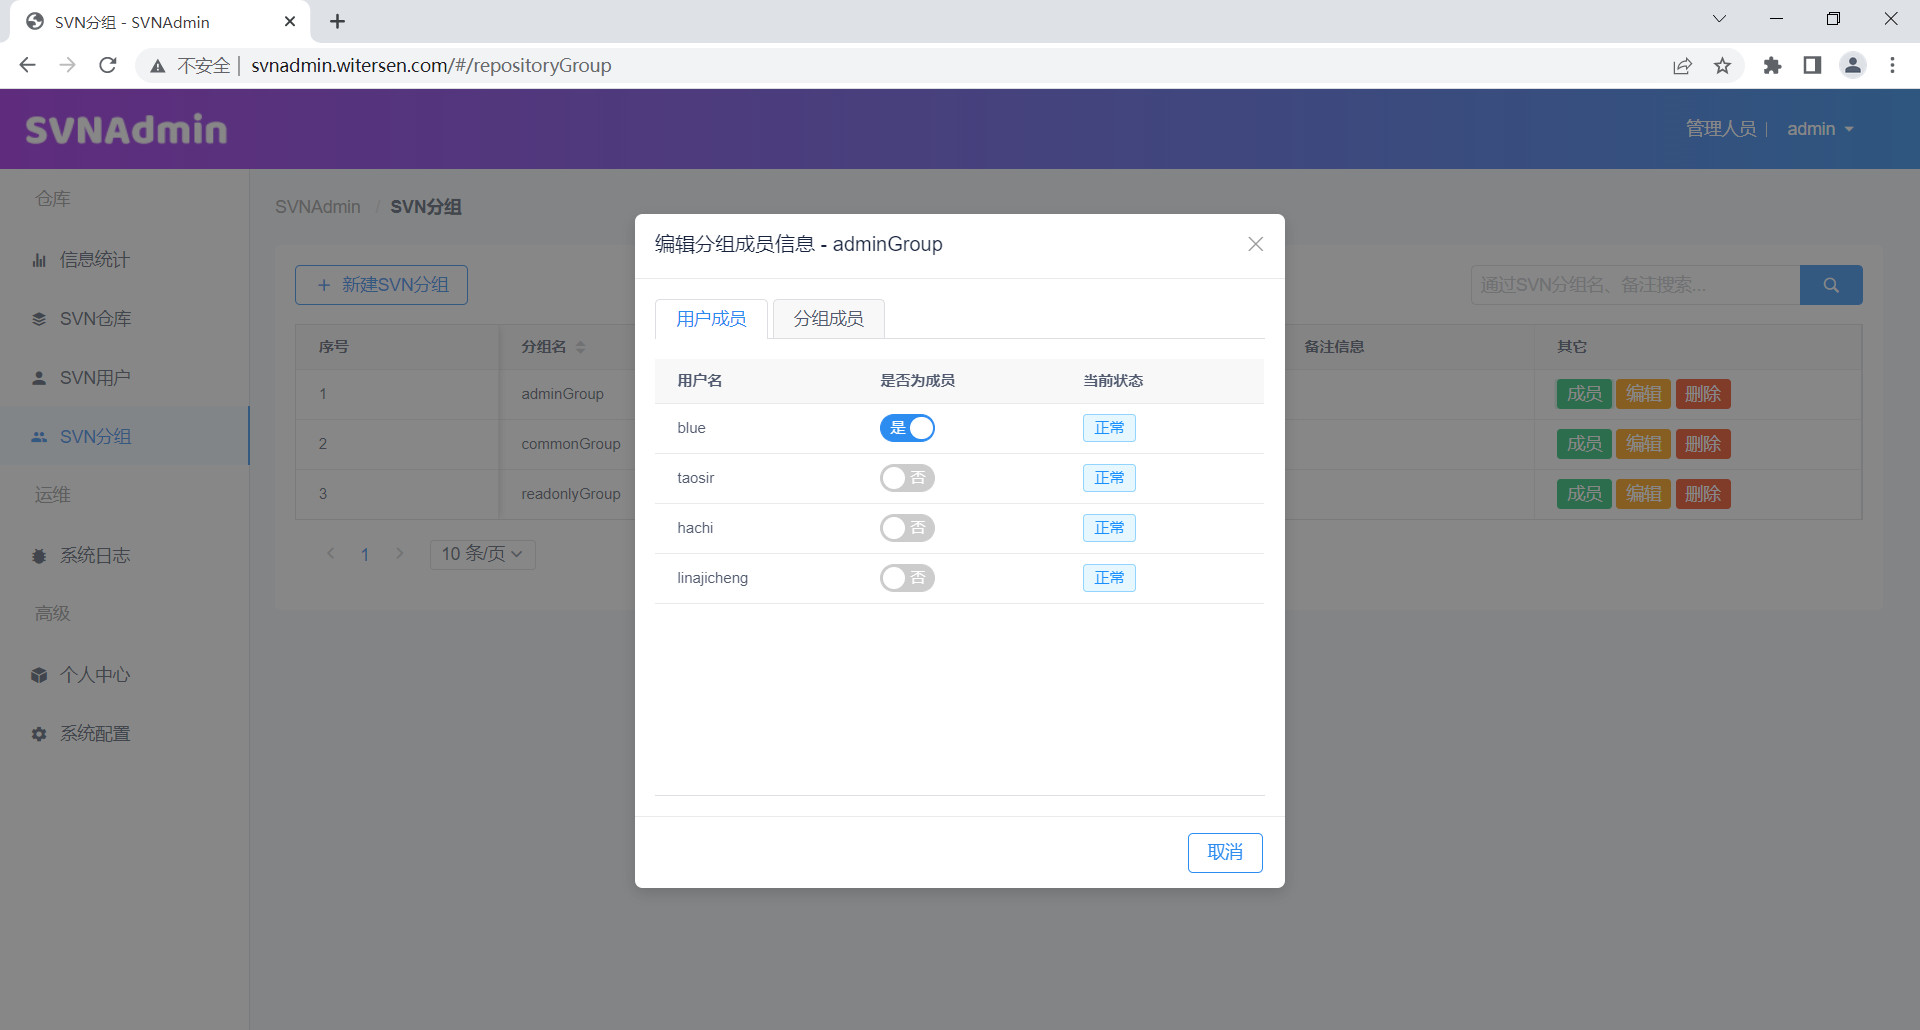Screen dimensions: 1920x1030
Task: Open SVN仓库 in the sidebar
Action: coord(124,319)
